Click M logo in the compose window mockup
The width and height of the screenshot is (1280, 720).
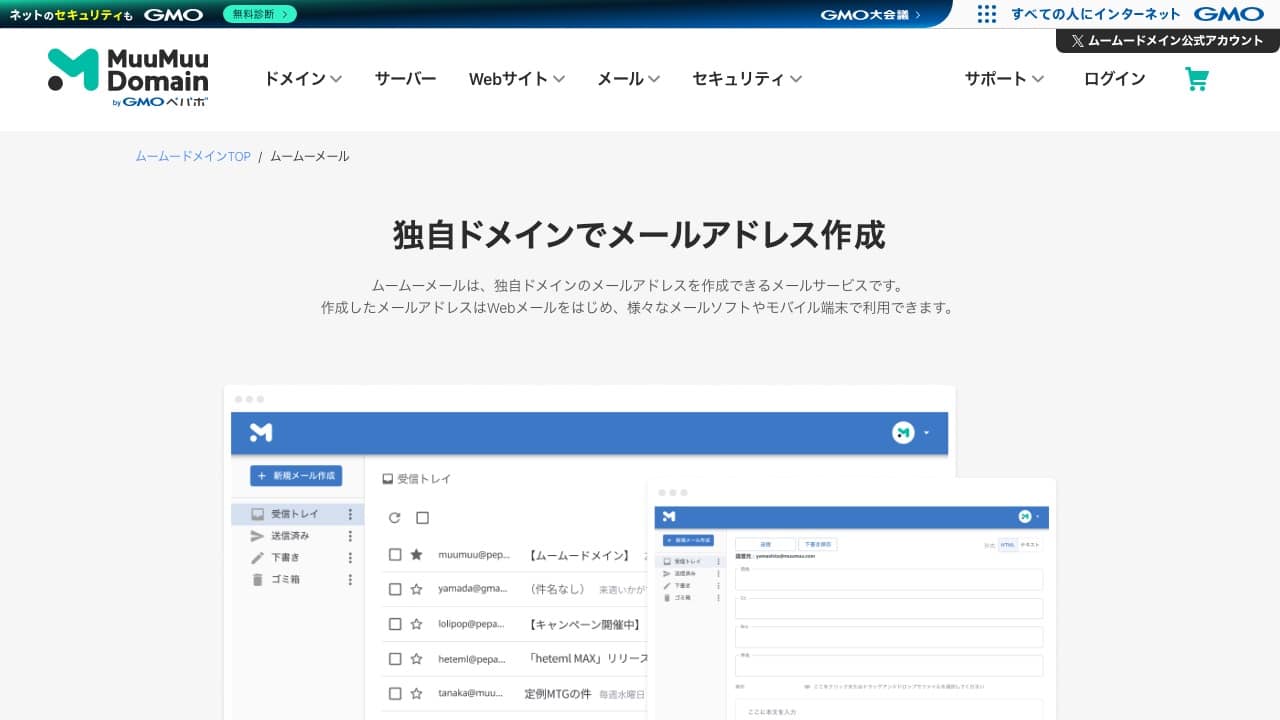coord(669,516)
